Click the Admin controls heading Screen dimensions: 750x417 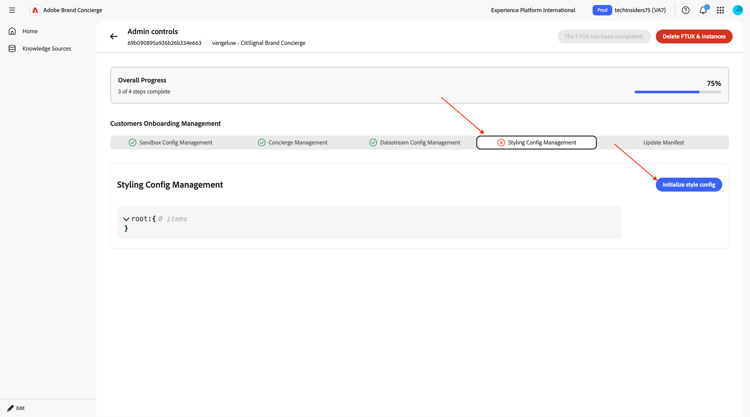pyautogui.click(x=153, y=32)
